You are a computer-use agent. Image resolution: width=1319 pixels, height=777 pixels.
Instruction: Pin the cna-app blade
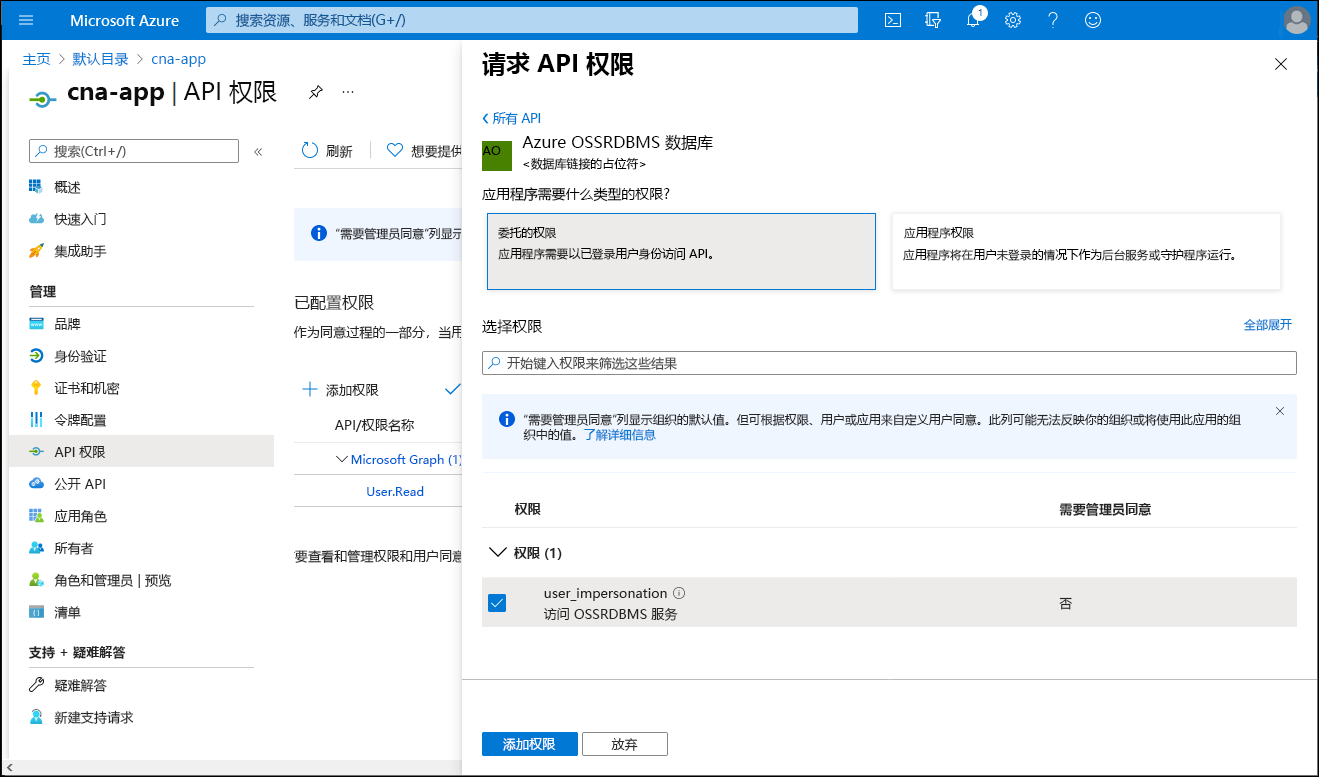316,92
